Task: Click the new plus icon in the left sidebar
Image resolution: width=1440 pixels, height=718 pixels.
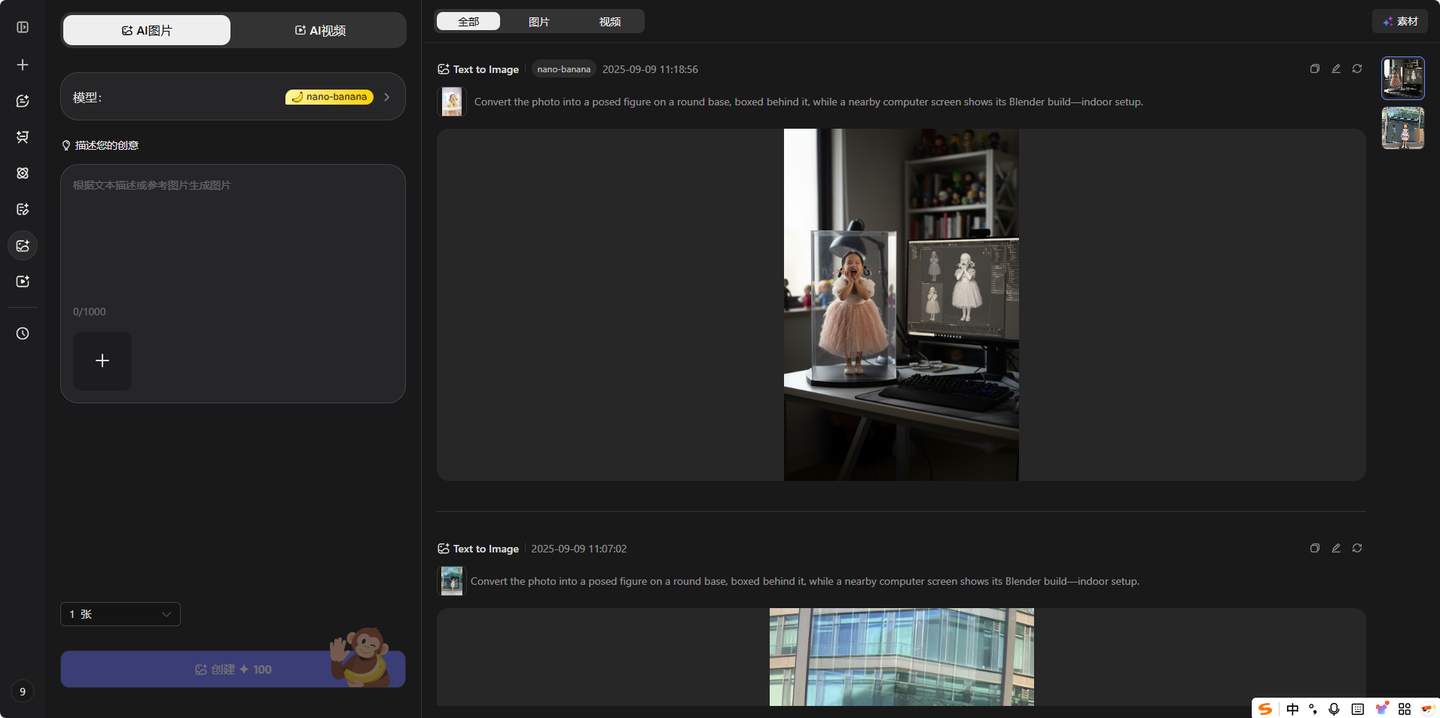Action: point(23,65)
